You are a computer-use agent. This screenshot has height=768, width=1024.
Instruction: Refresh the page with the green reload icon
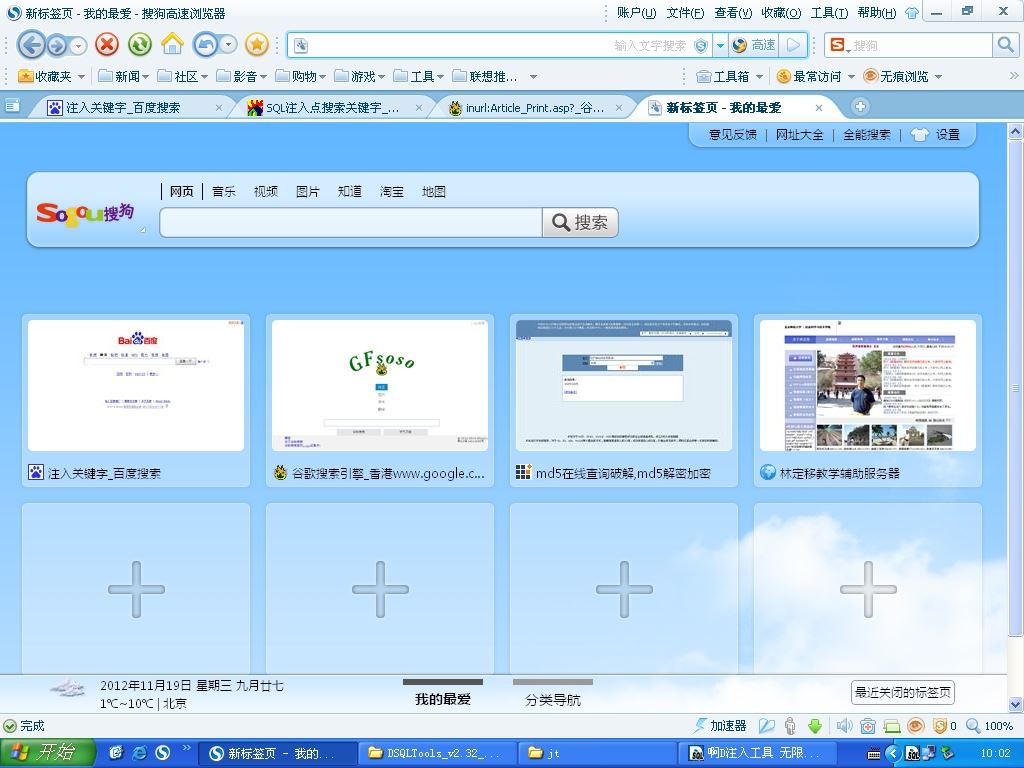click(140, 44)
